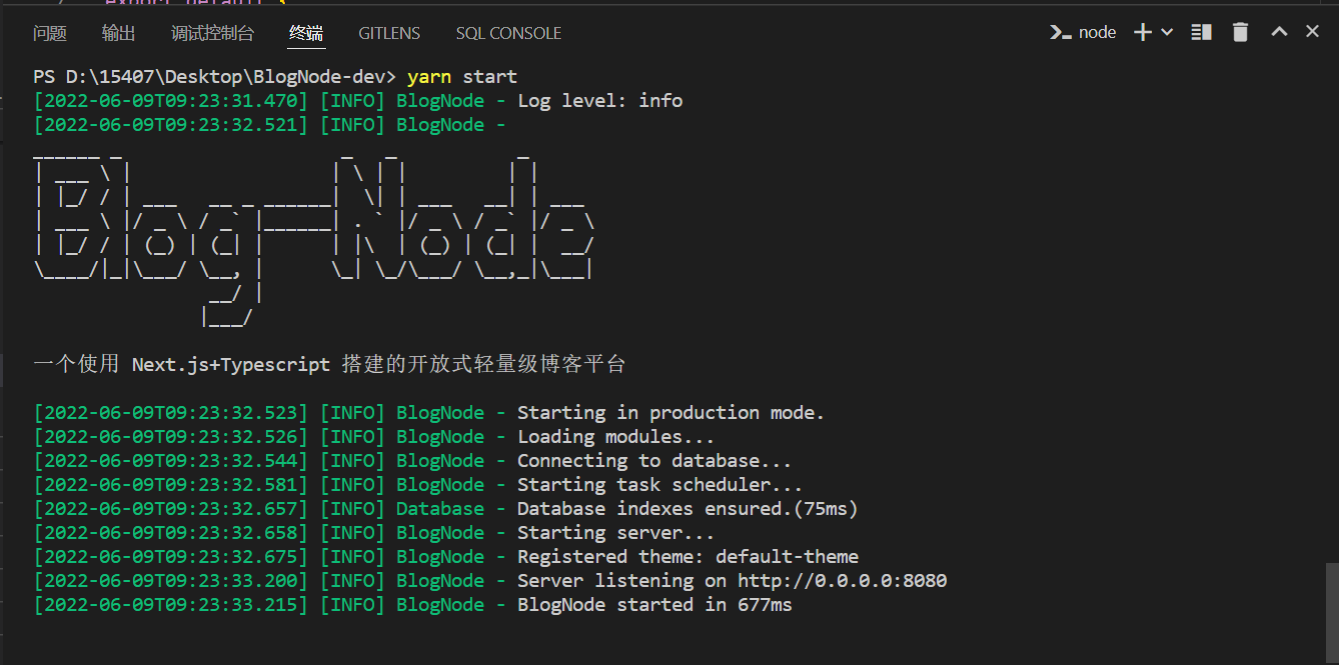
Task: Click the node terminal name label
Action: (1097, 32)
